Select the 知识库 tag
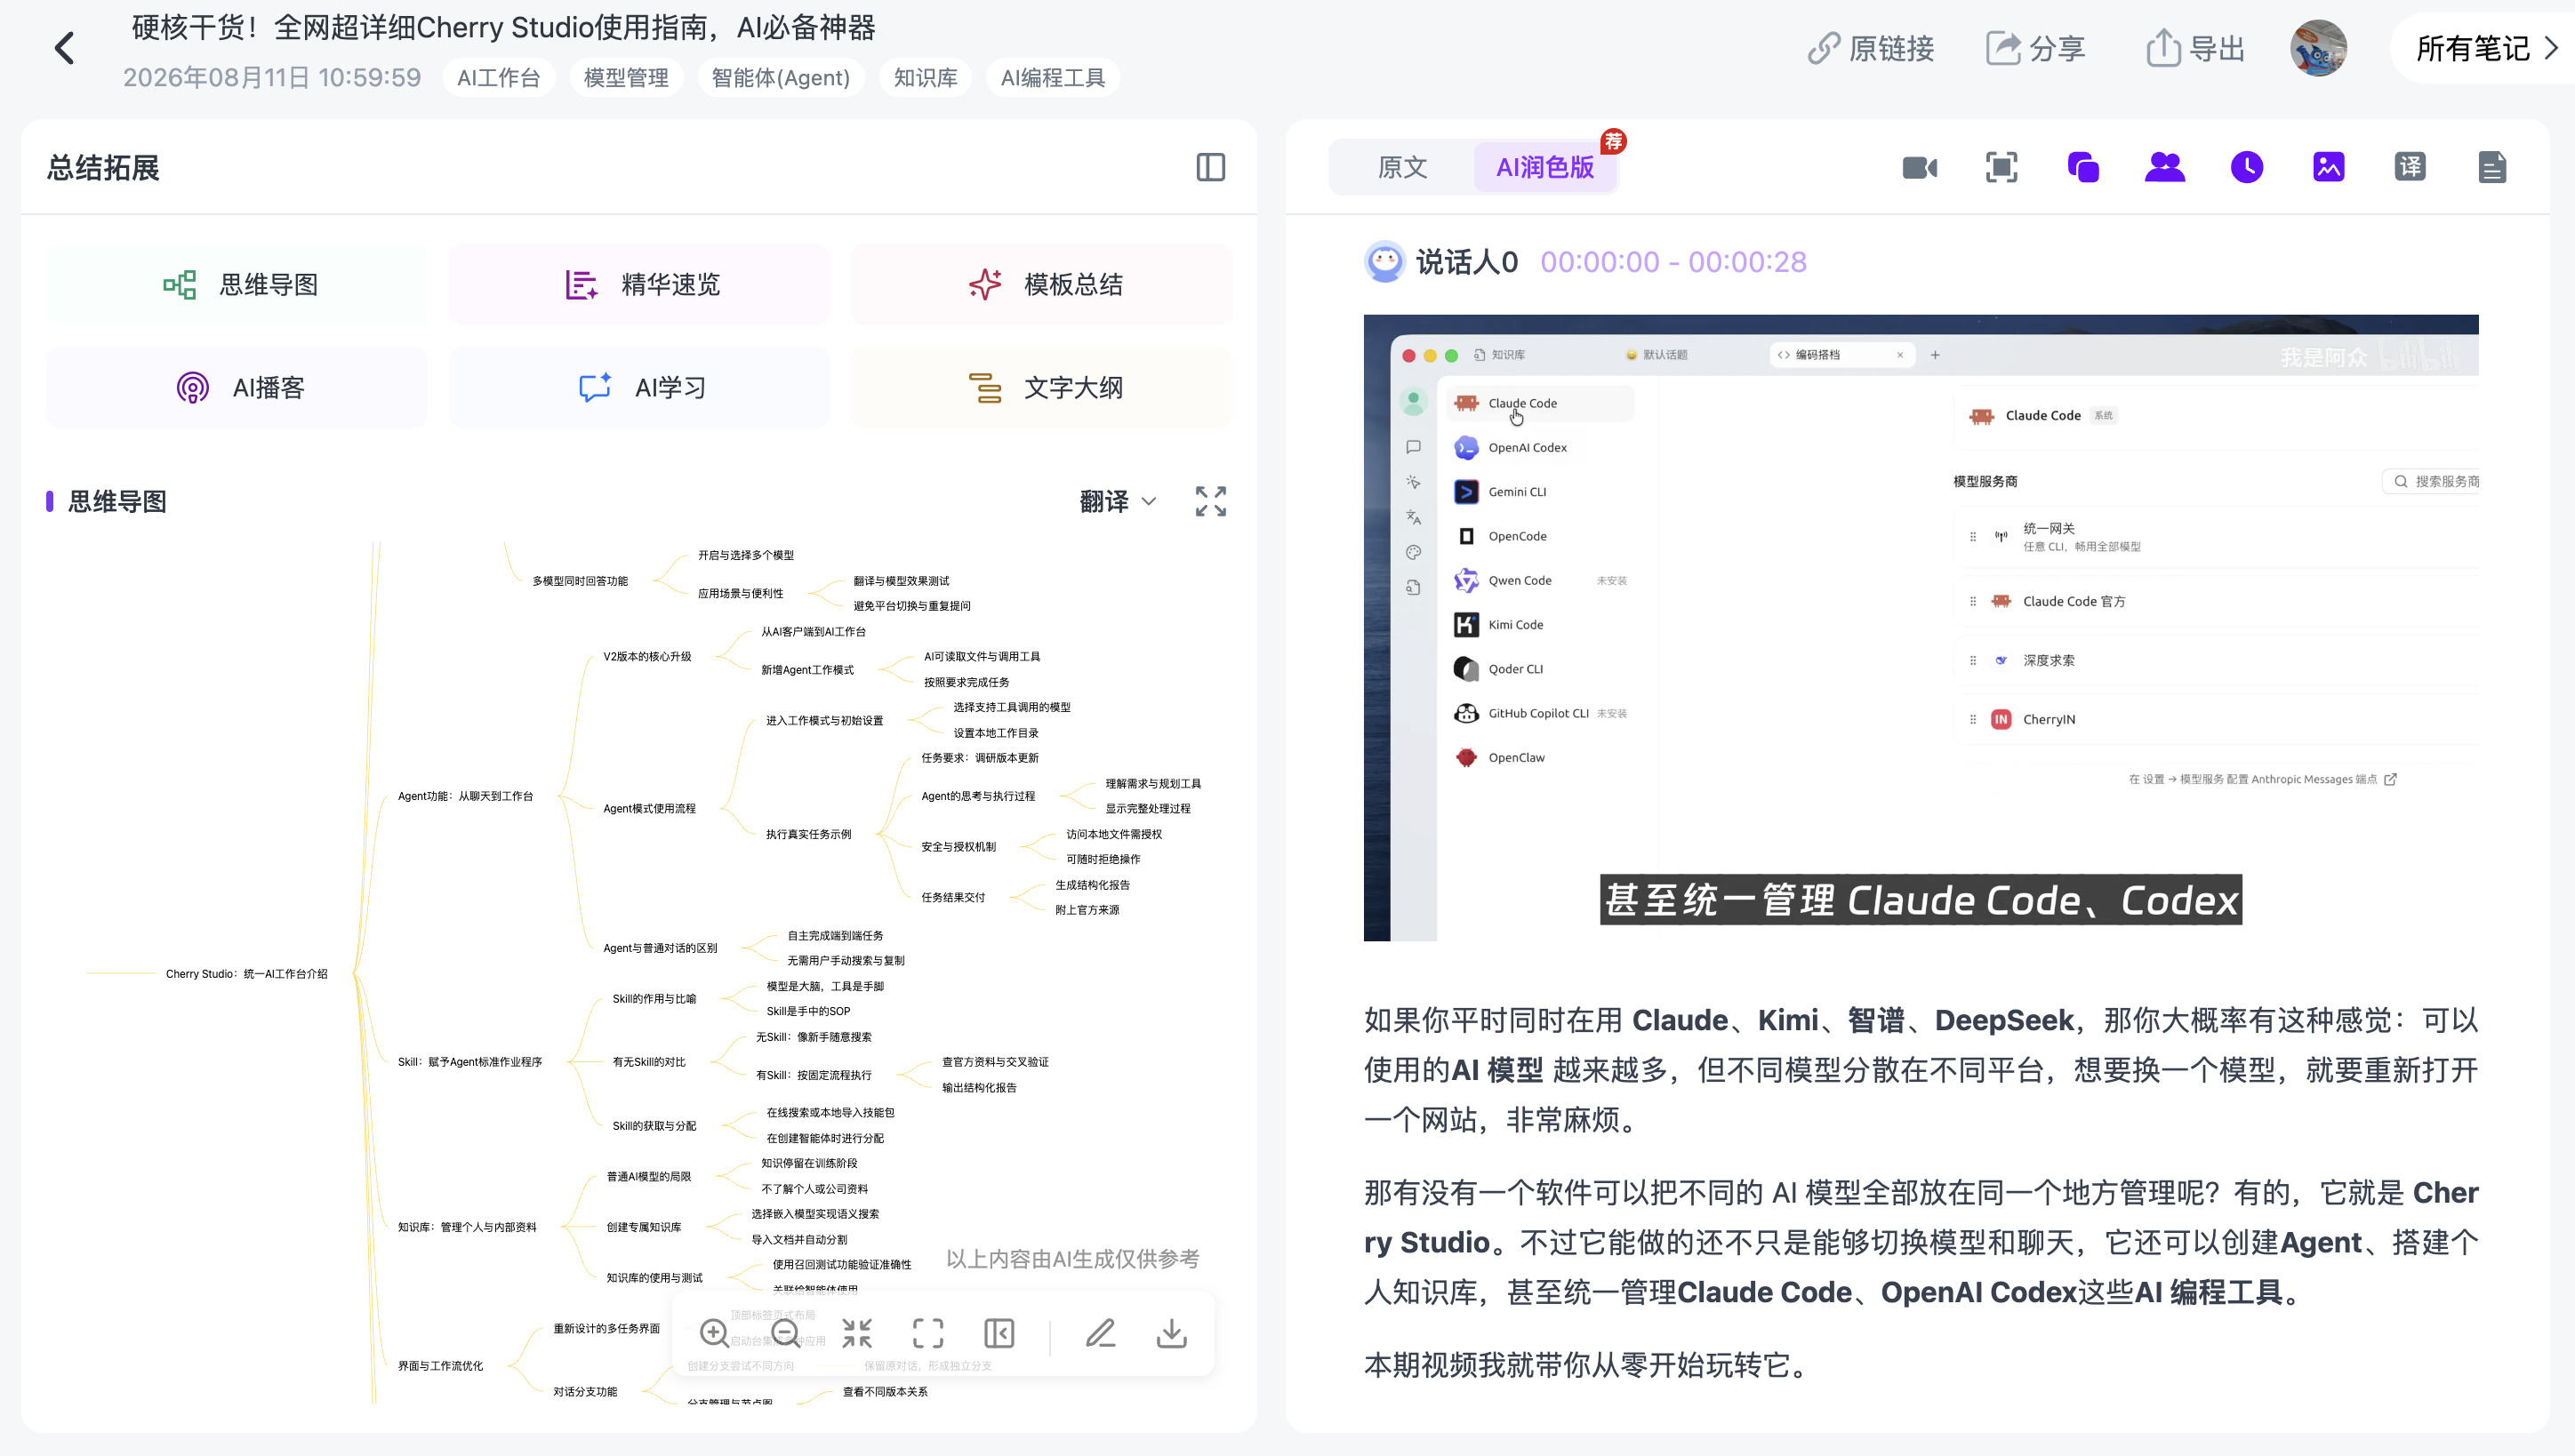This screenshot has width=2575, height=1456. (925, 78)
